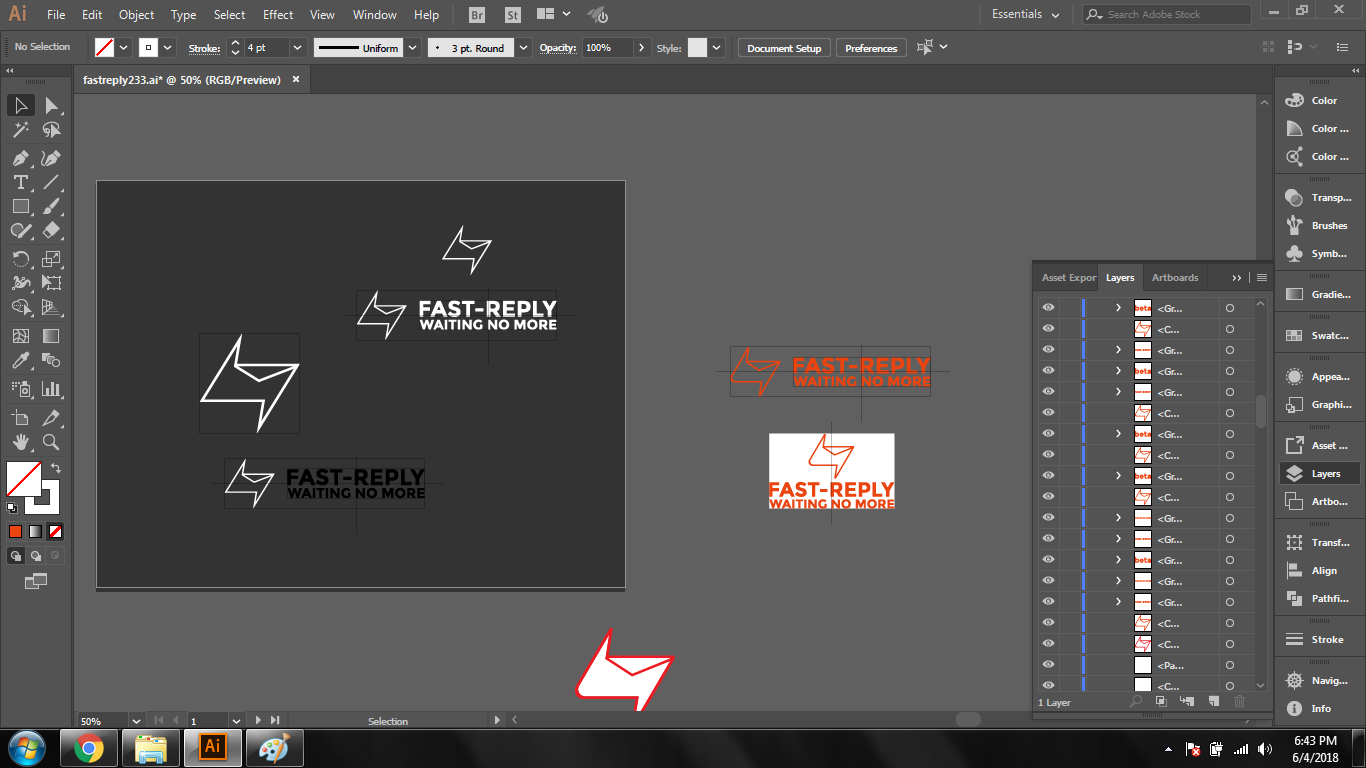Click the Fill box in the toolbox
1366x768 pixels.
tap(23, 479)
